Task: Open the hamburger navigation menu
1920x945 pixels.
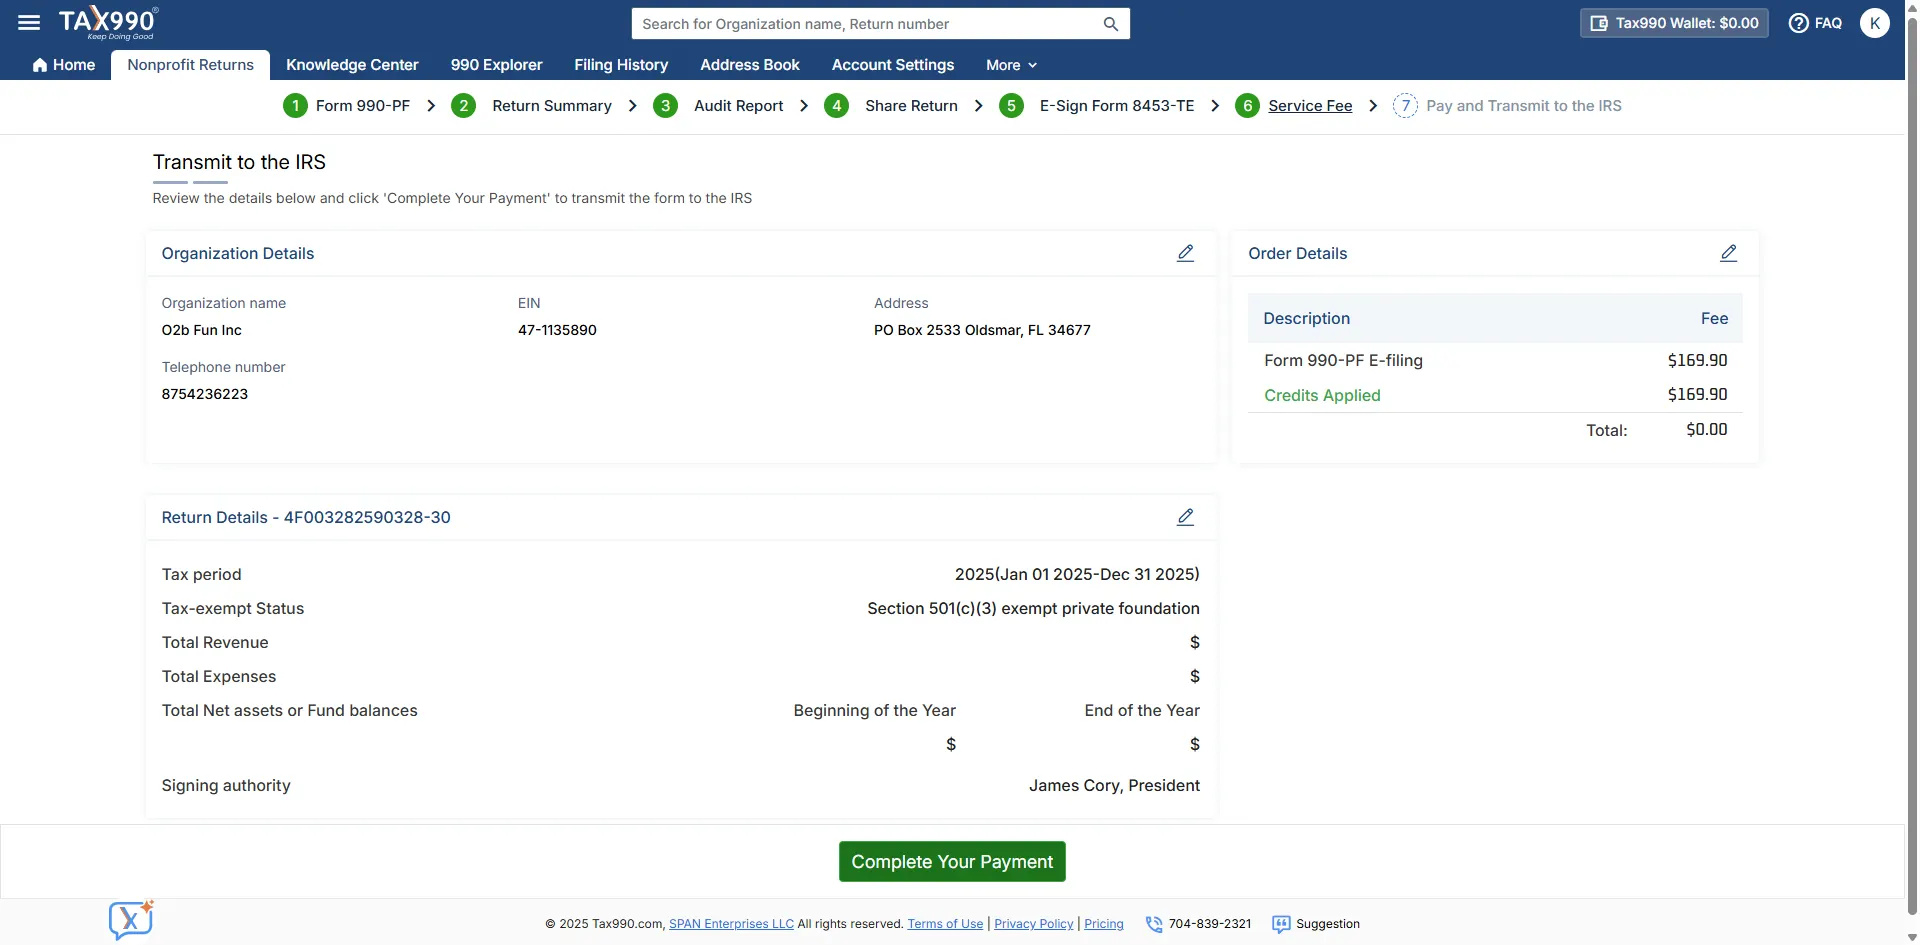Action: click(29, 22)
